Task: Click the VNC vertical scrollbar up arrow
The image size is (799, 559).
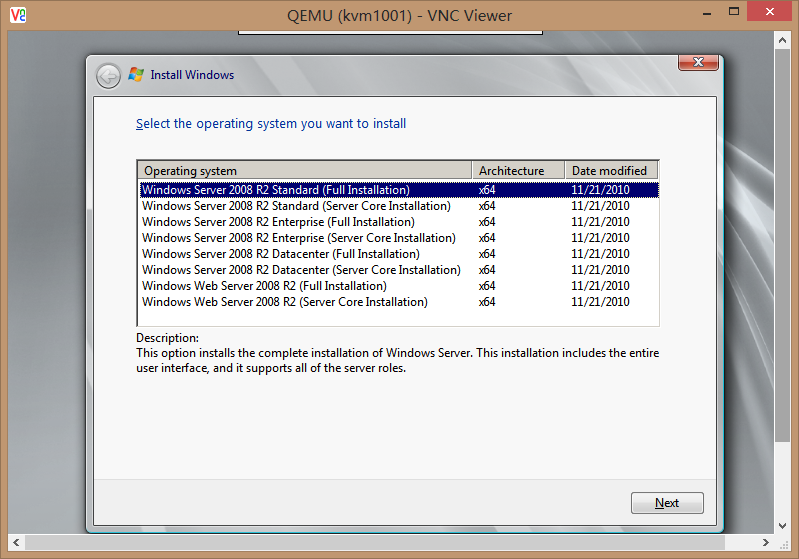Action: 782,40
